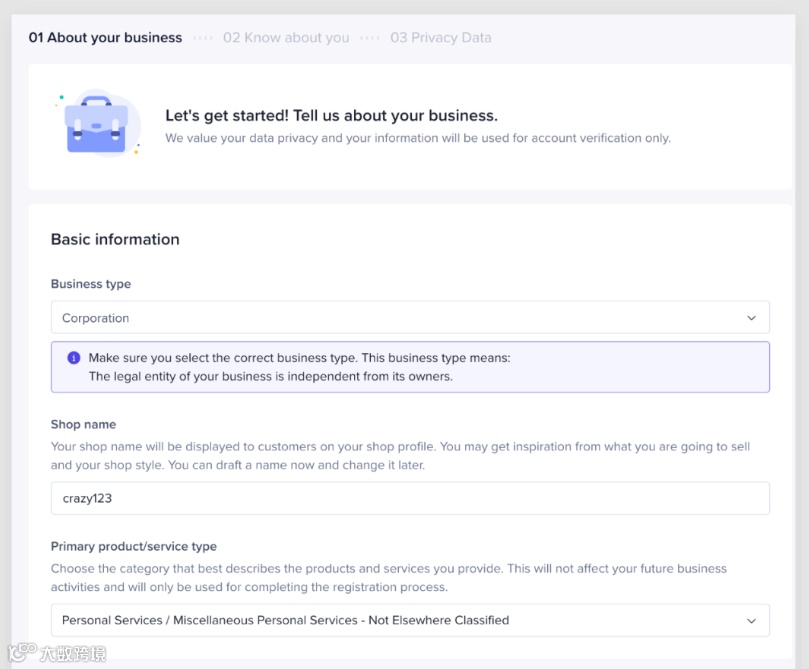Switch to the 02 Know about you step
The width and height of the screenshot is (809, 669).
286,38
